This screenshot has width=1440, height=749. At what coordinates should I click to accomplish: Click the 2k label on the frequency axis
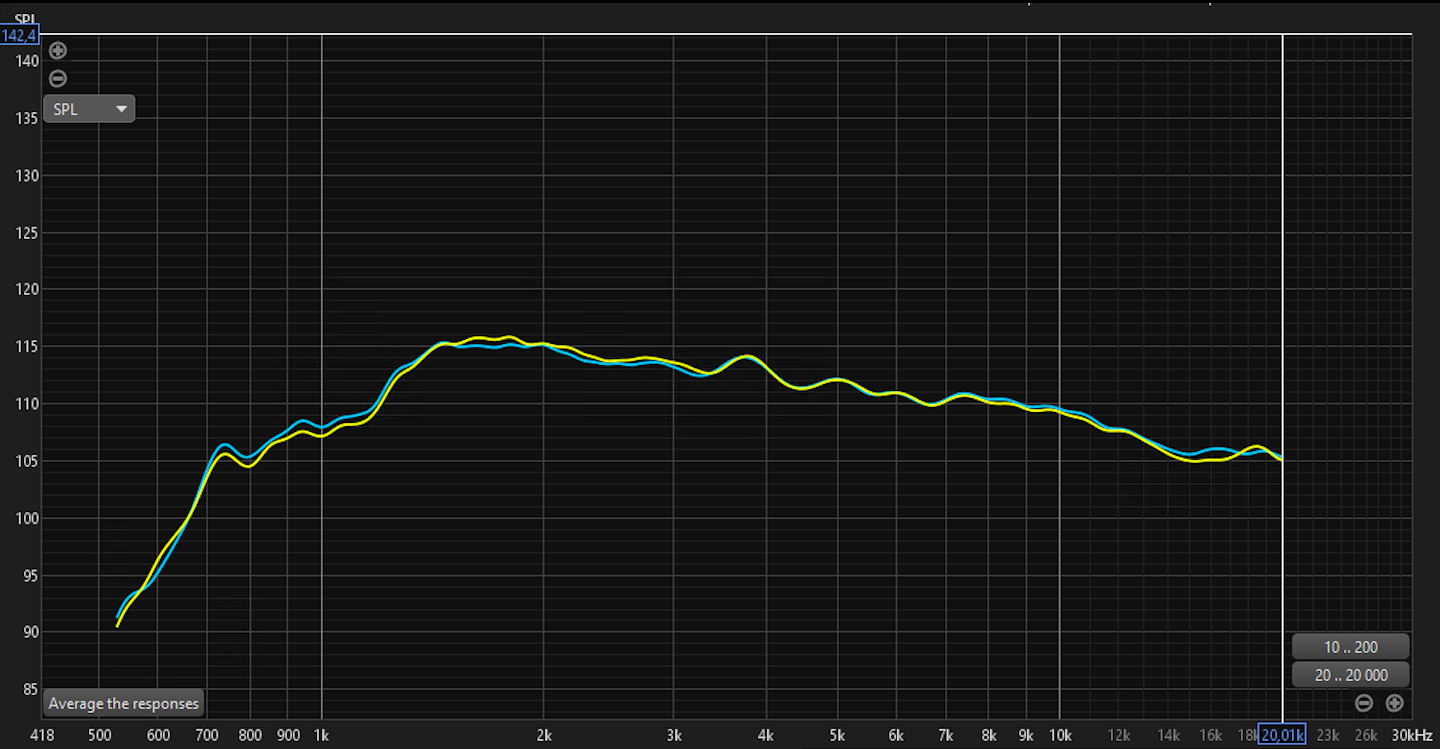(x=544, y=736)
